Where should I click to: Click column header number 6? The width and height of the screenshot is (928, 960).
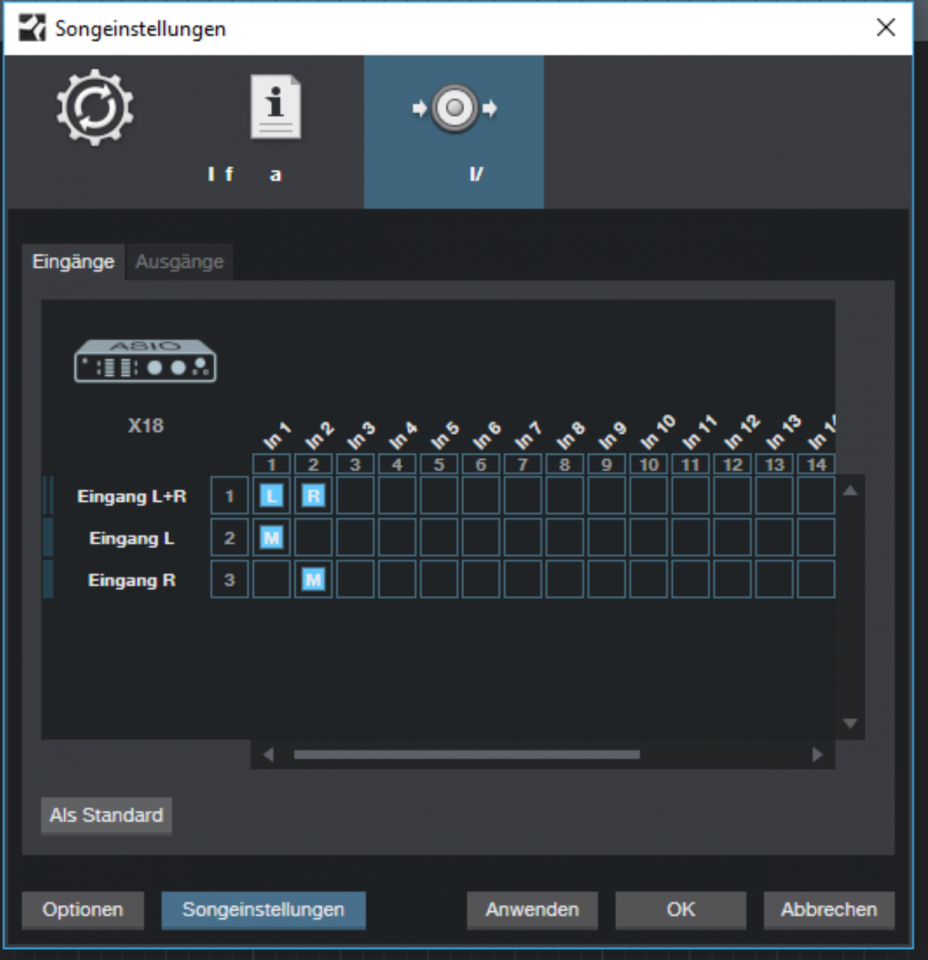point(481,464)
